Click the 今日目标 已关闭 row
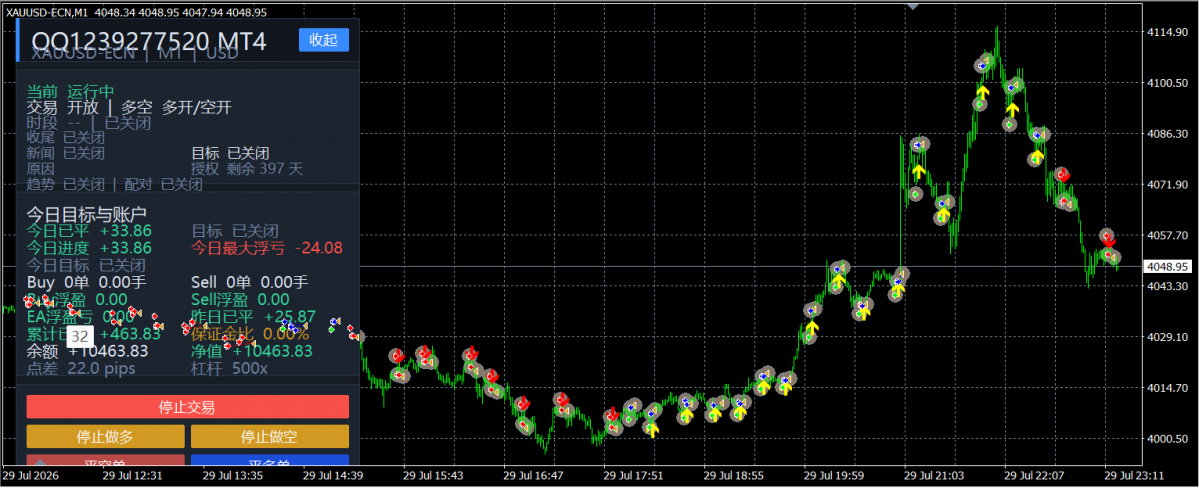The image size is (1199, 488). point(86,265)
